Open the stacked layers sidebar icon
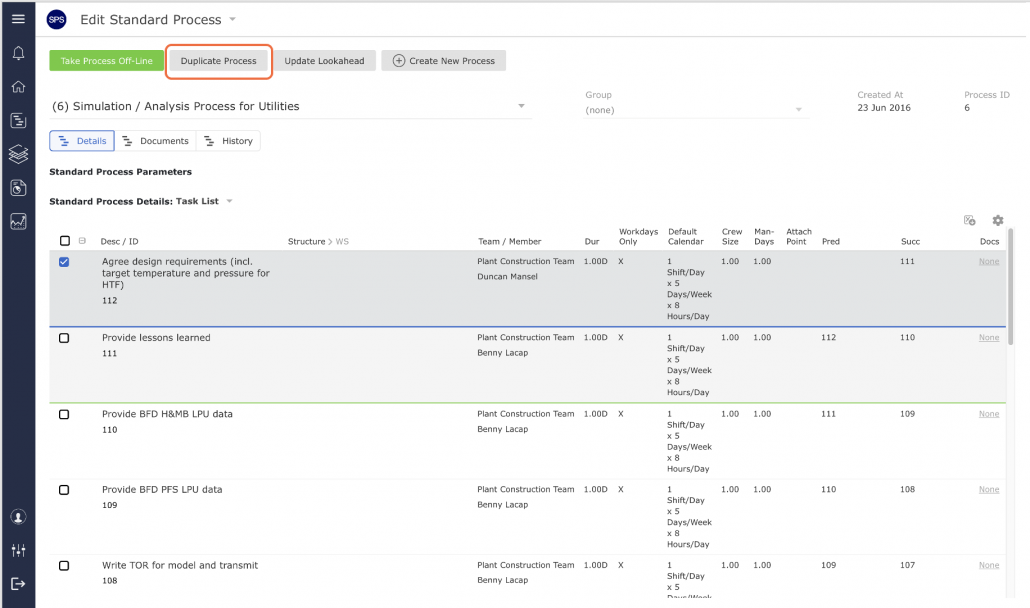The image size is (1030, 608). pos(18,154)
